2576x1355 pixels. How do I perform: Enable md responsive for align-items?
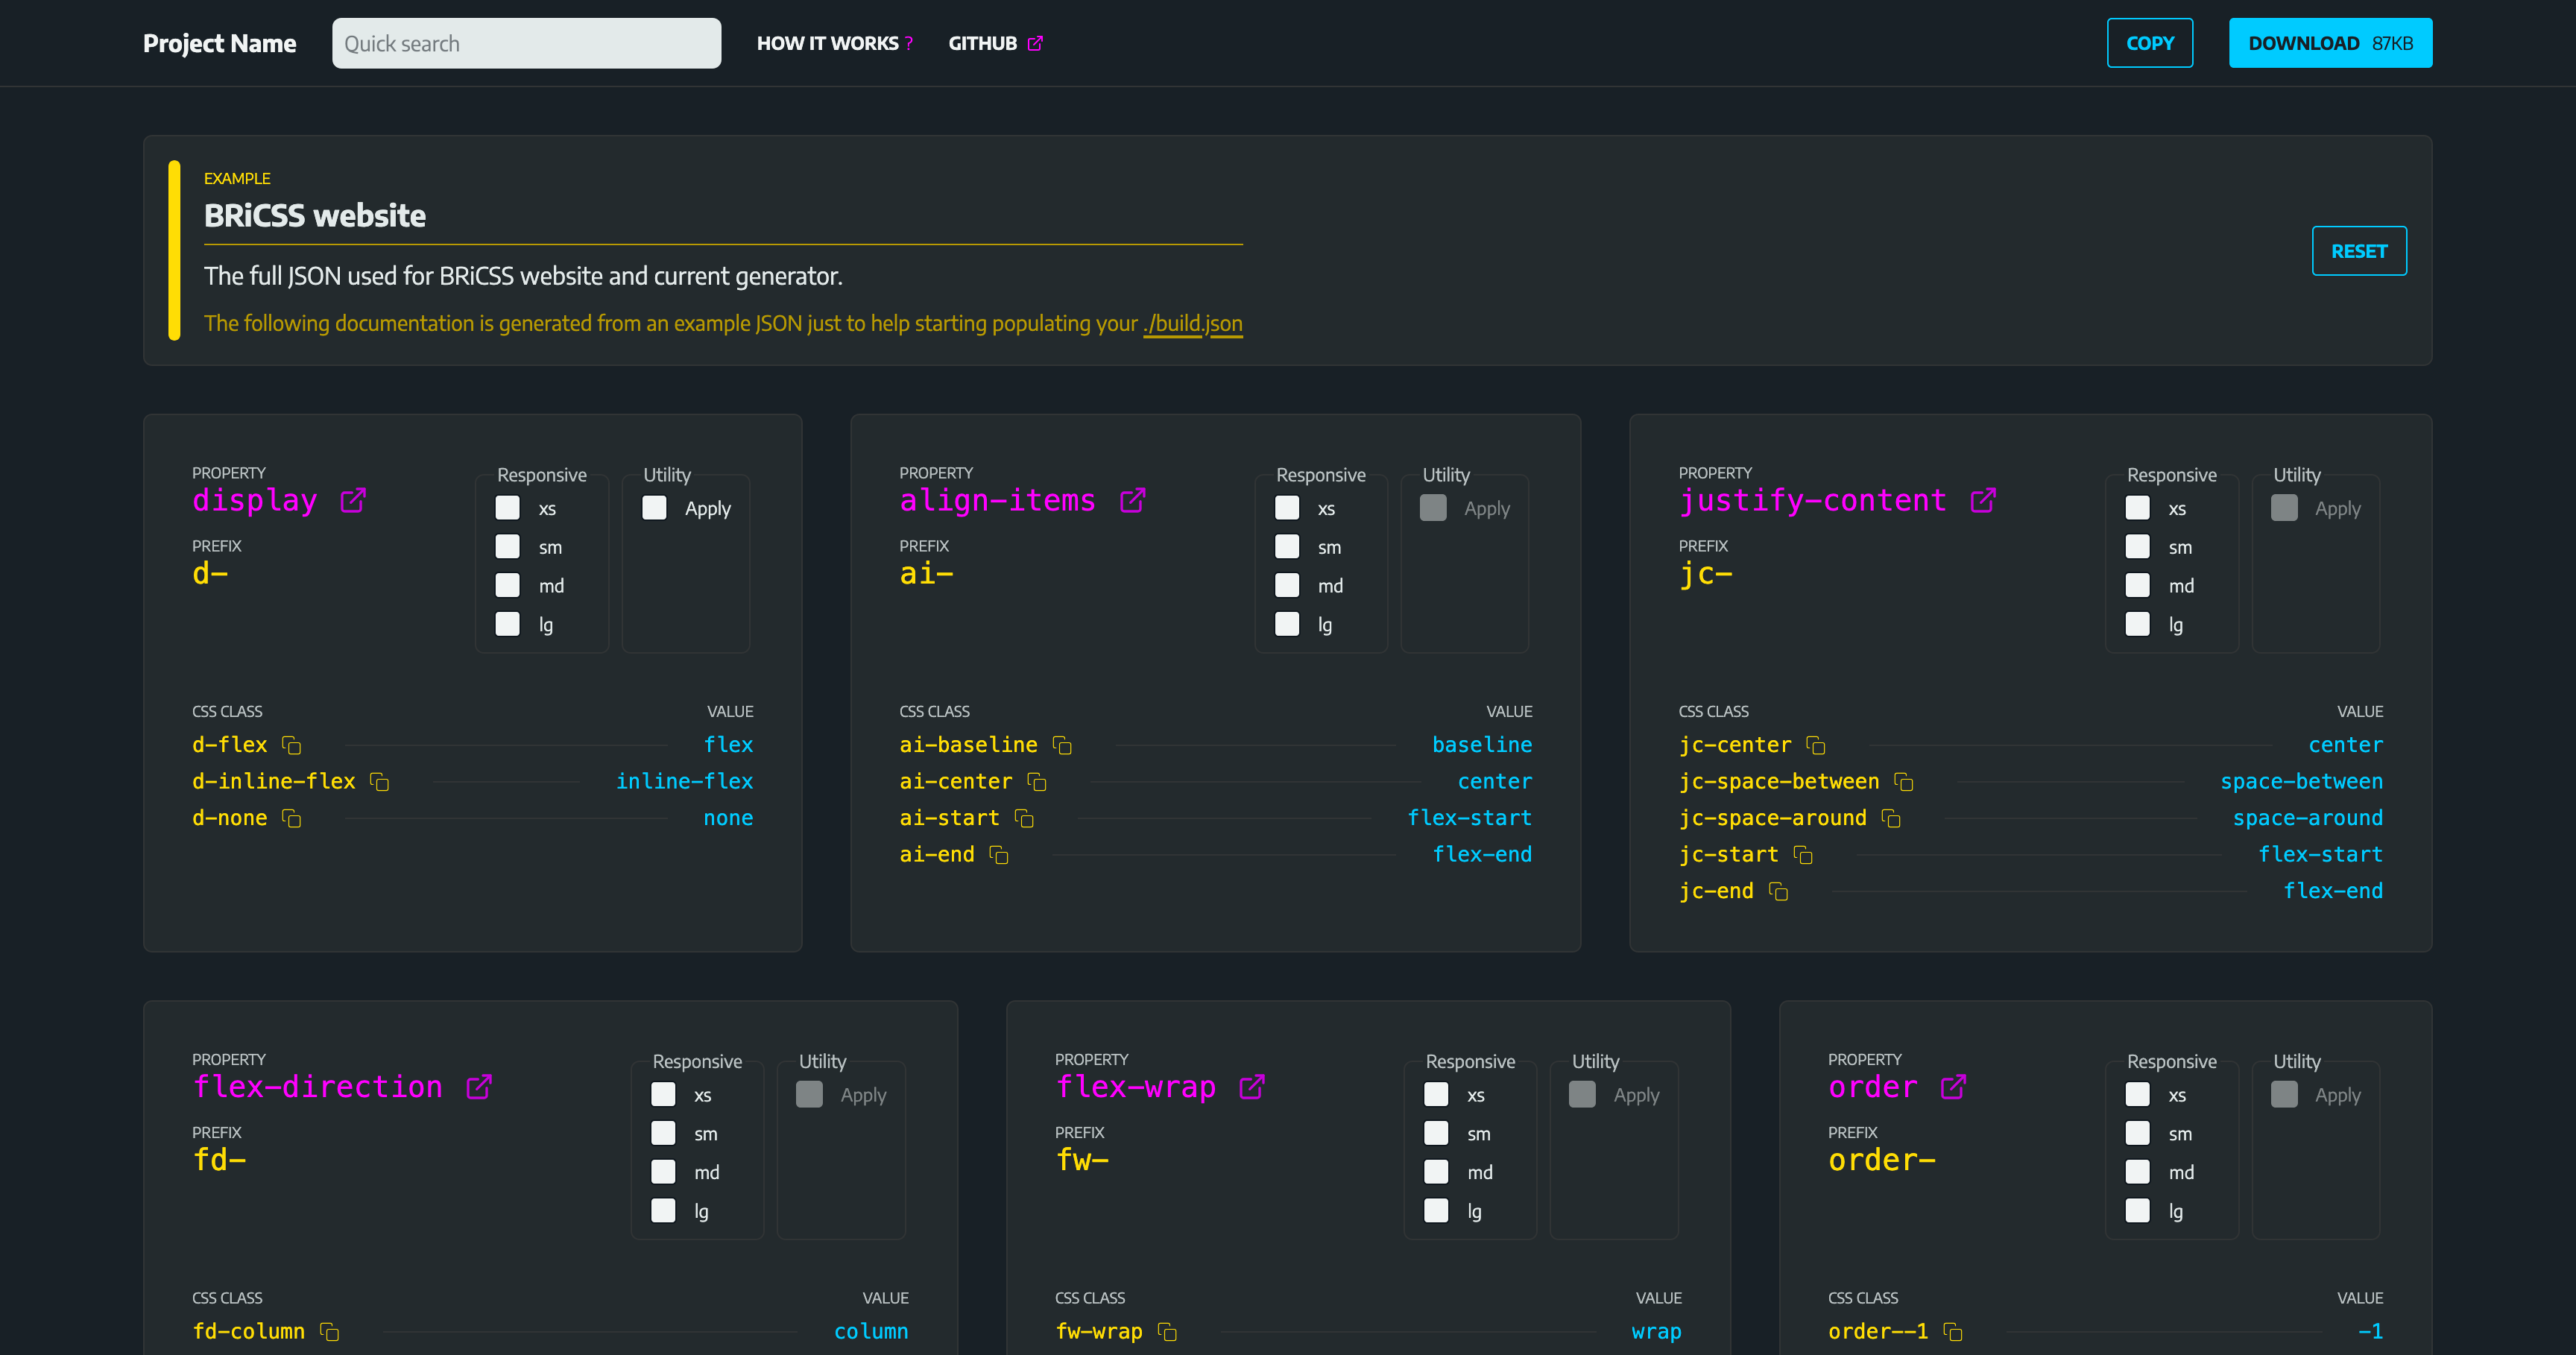point(1287,585)
